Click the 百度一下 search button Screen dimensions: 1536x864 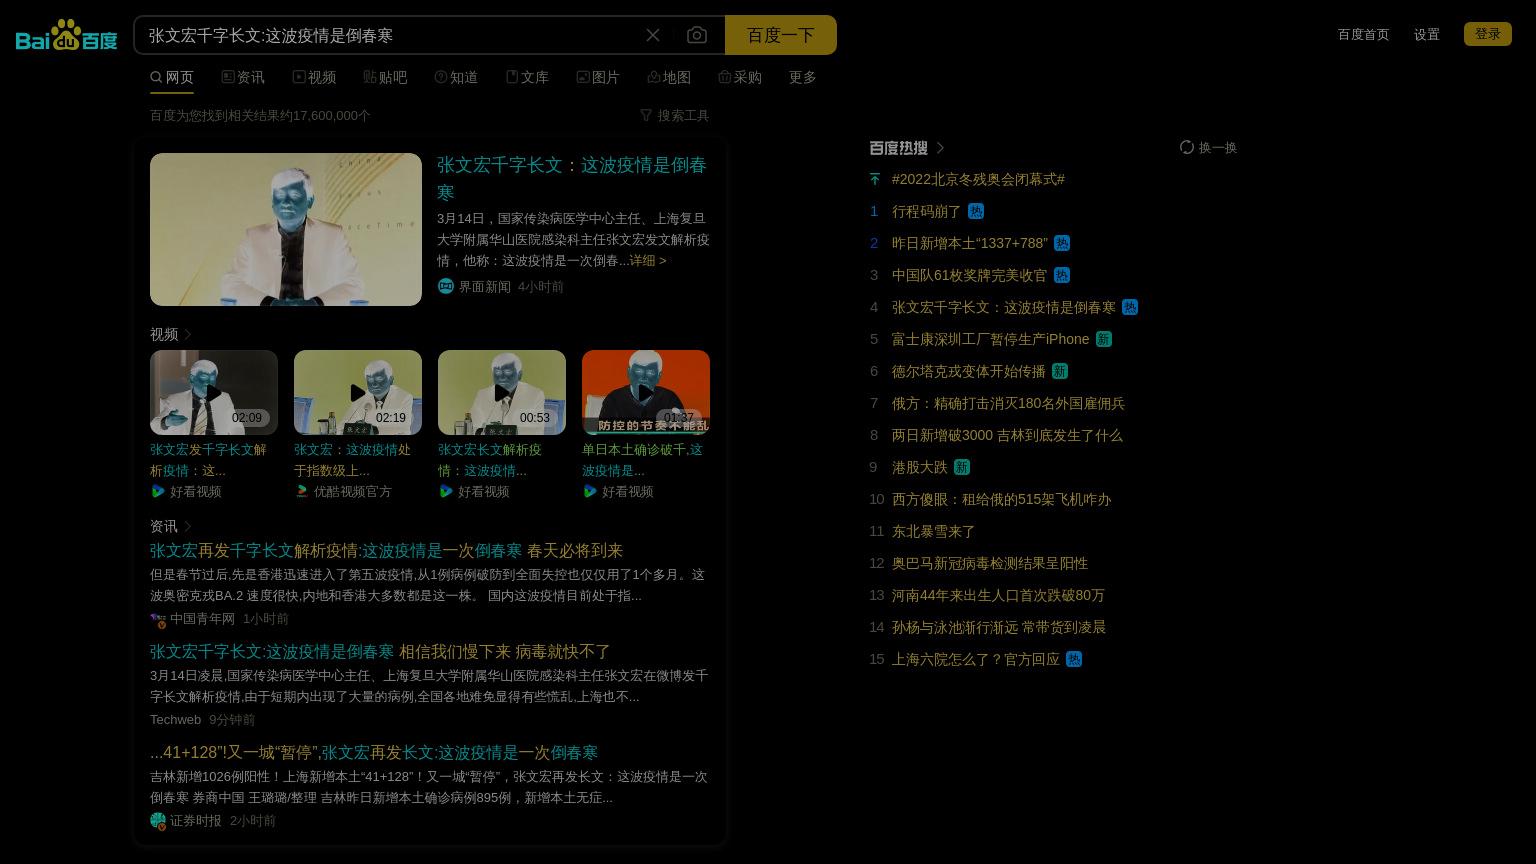click(780, 35)
